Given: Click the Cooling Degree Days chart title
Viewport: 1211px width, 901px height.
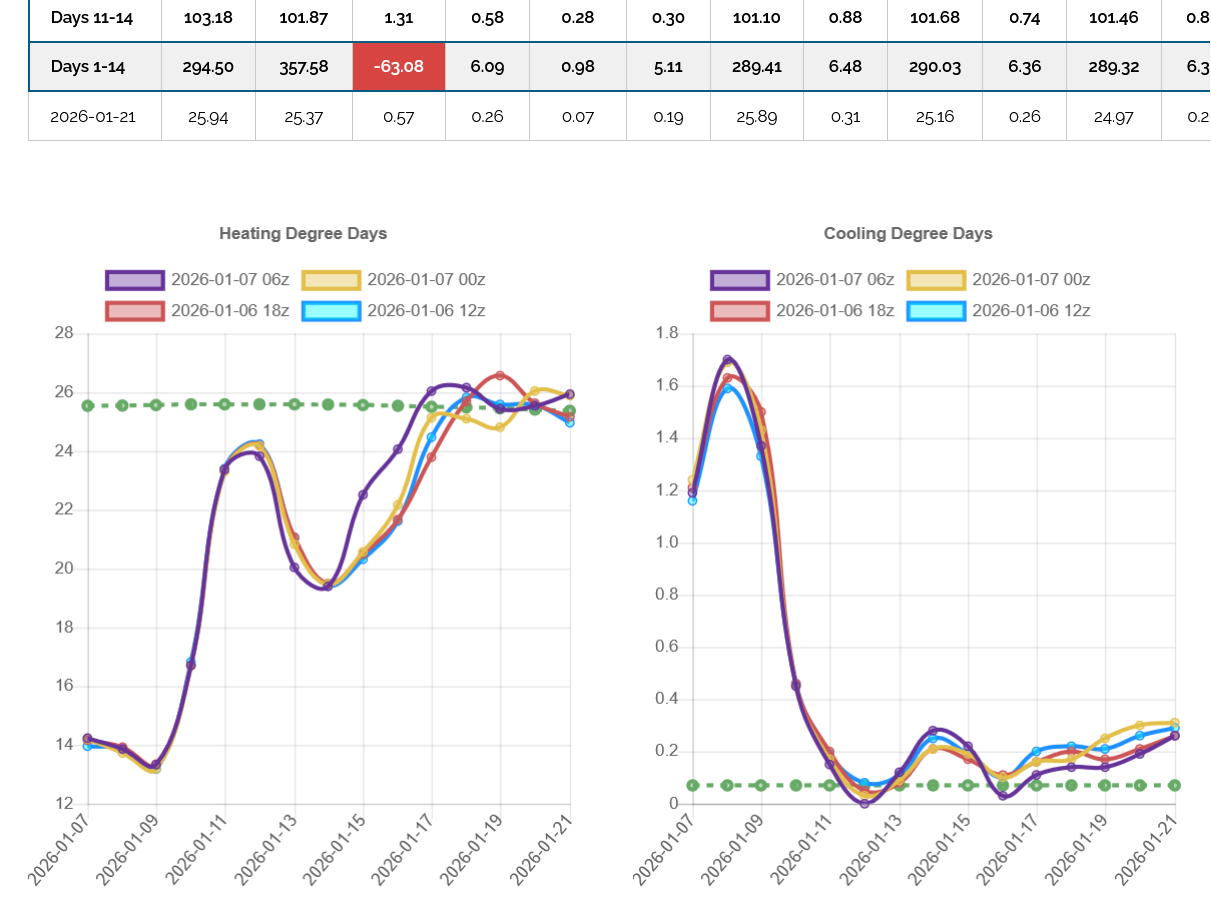Looking at the screenshot, I should pyautogui.click(x=908, y=234).
